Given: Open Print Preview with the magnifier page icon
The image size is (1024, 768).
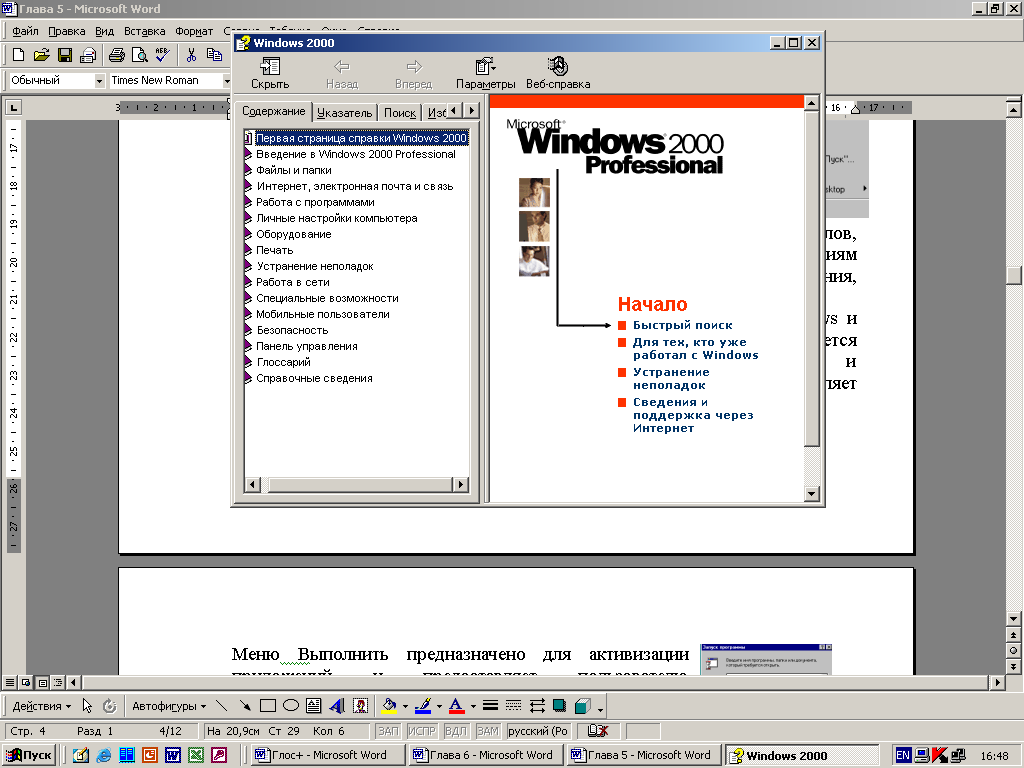Looking at the screenshot, I should (140, 56).
